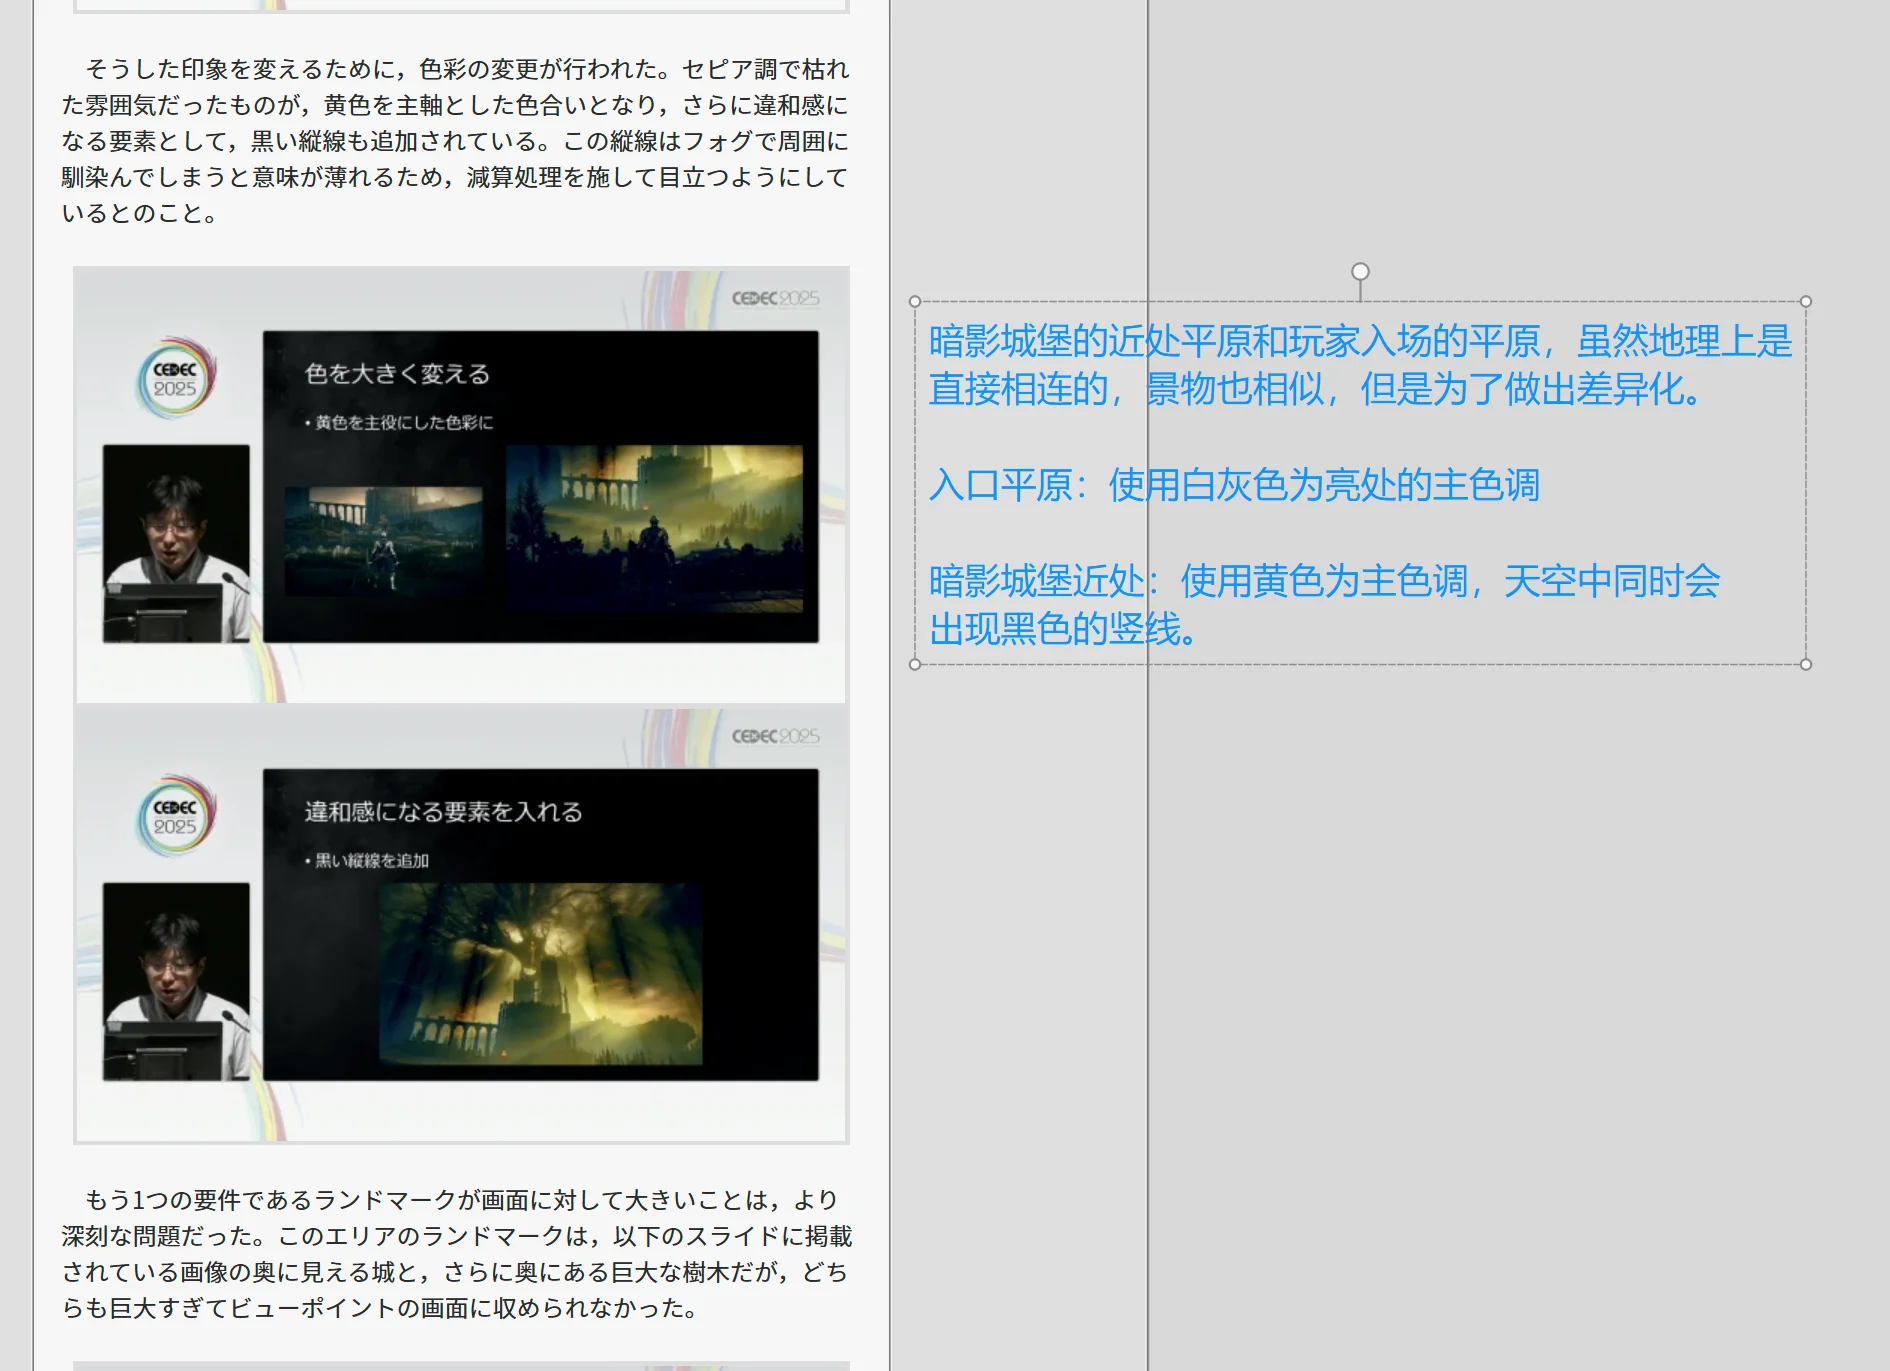Click the CEDEC 2025 round logo in upper slide

(x=176, y=378)
